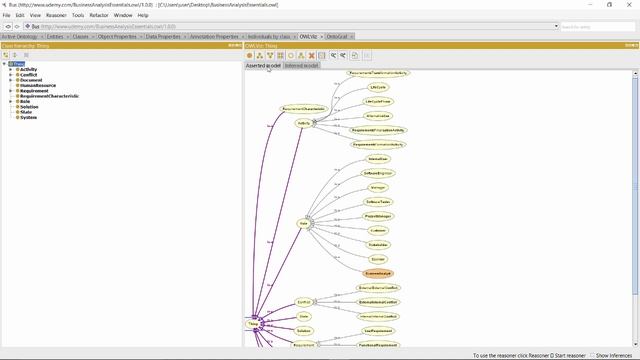Viewport: 640px width, 360px height.
Task: Select HumanResource in class hierarchy
Action: click(x=38, y=86)
